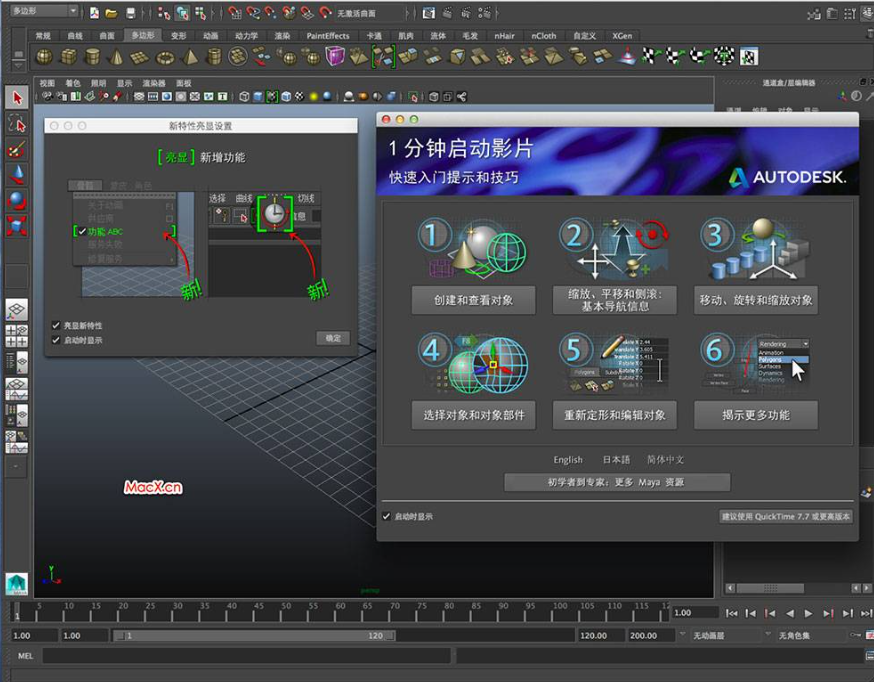
Task: Turn on wireframe display in viewport toolbar
Action: tap(244, 97)
